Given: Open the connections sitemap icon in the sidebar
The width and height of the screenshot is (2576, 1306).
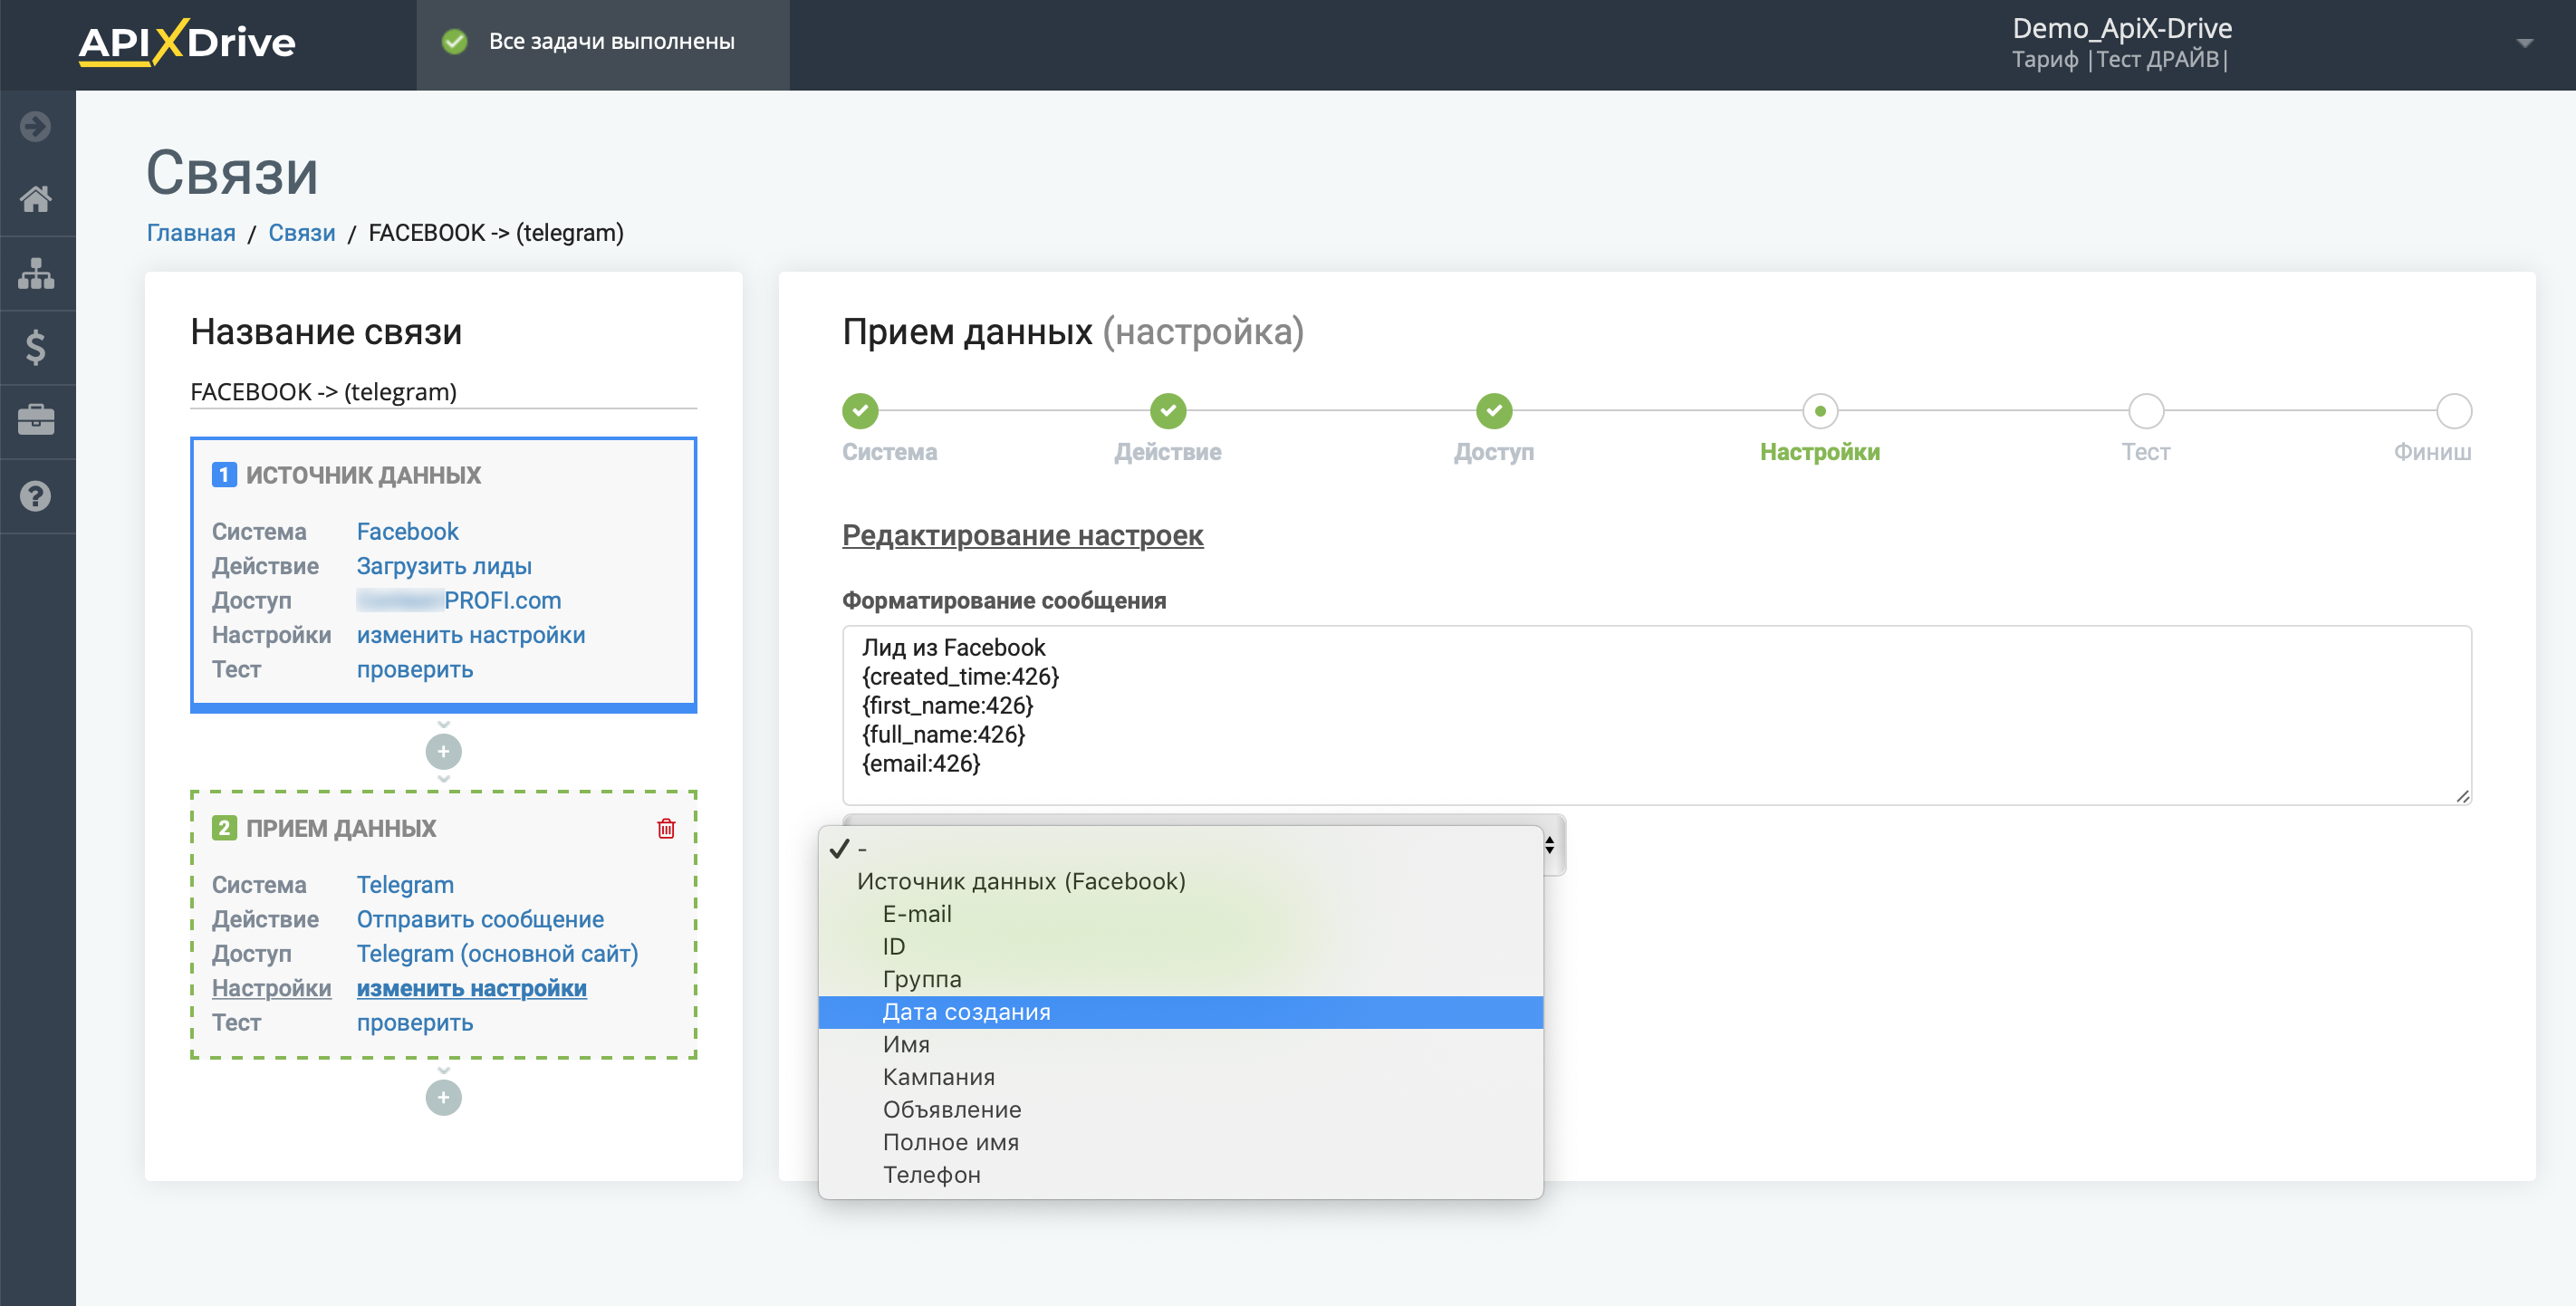Looking at the screenshot, I should point(36,273).
